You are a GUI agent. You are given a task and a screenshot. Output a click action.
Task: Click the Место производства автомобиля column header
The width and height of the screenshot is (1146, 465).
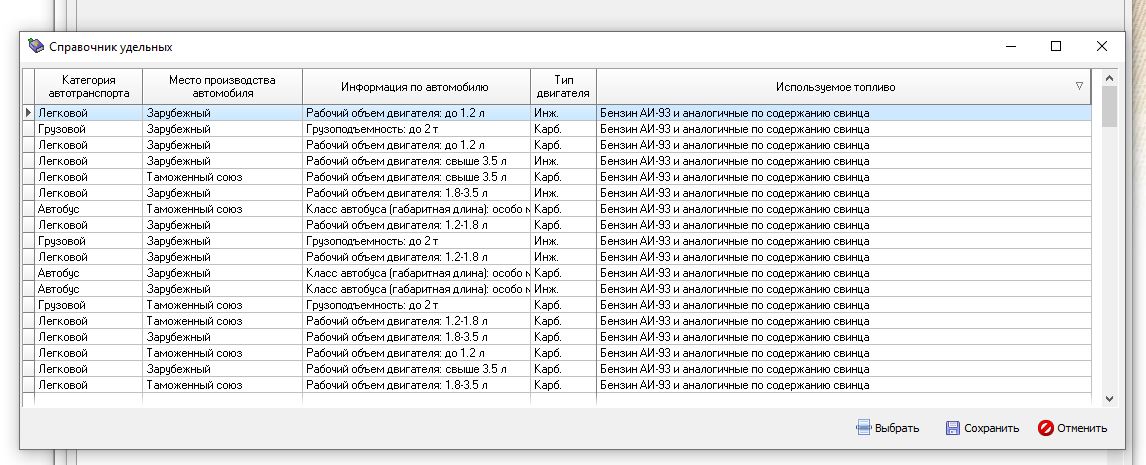[x=221, y=87]
